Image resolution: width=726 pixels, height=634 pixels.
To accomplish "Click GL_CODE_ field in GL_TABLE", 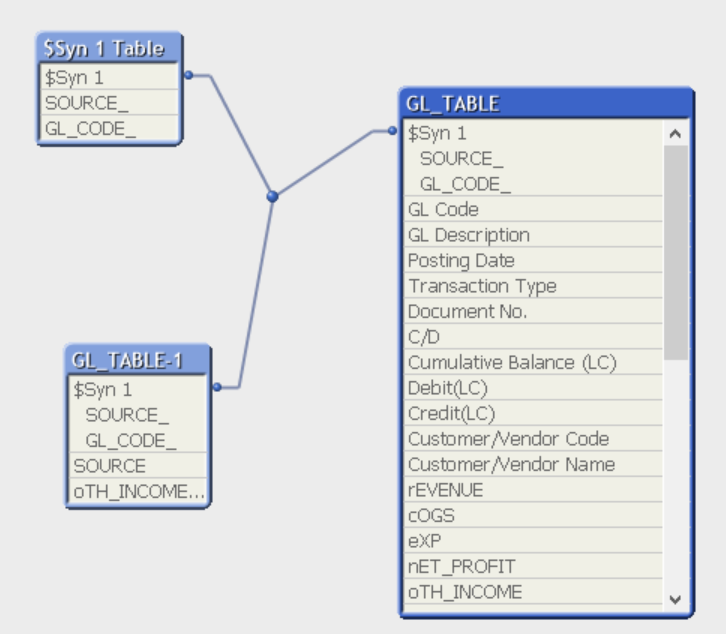I will (533, 184).
